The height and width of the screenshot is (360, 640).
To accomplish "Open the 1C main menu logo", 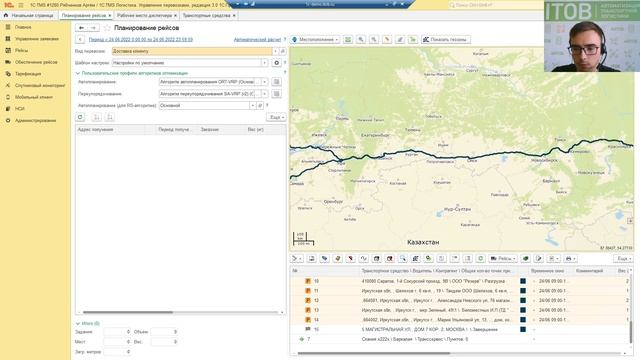I will [x=9, y=5].
